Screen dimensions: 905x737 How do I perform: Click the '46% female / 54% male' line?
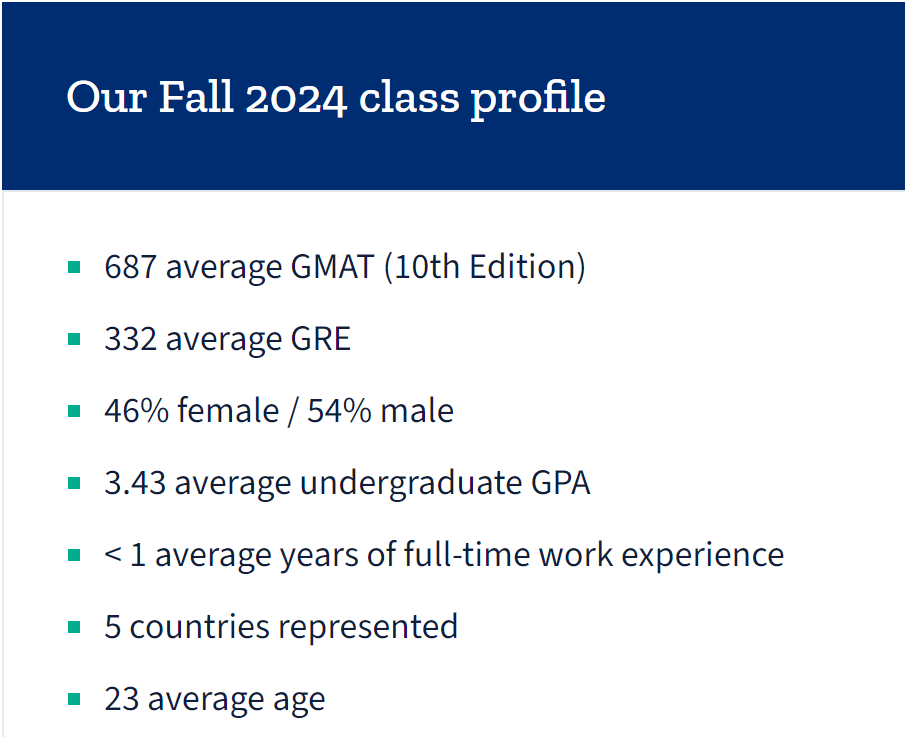pyautogui.click(x=279, y=411)
